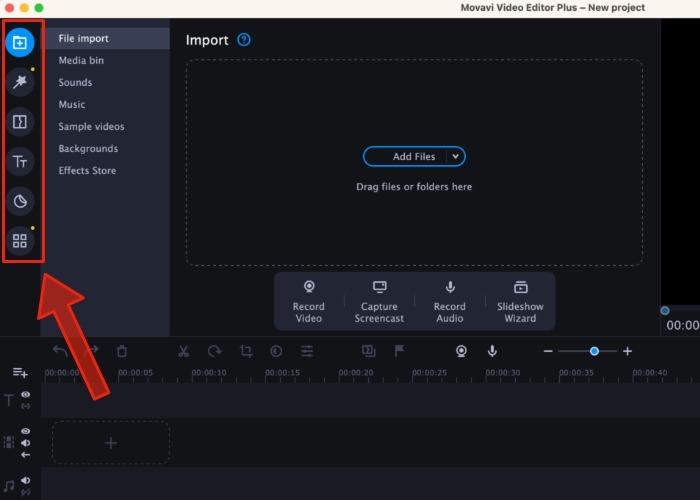Select the Crop tool icon

coord(246,351)
